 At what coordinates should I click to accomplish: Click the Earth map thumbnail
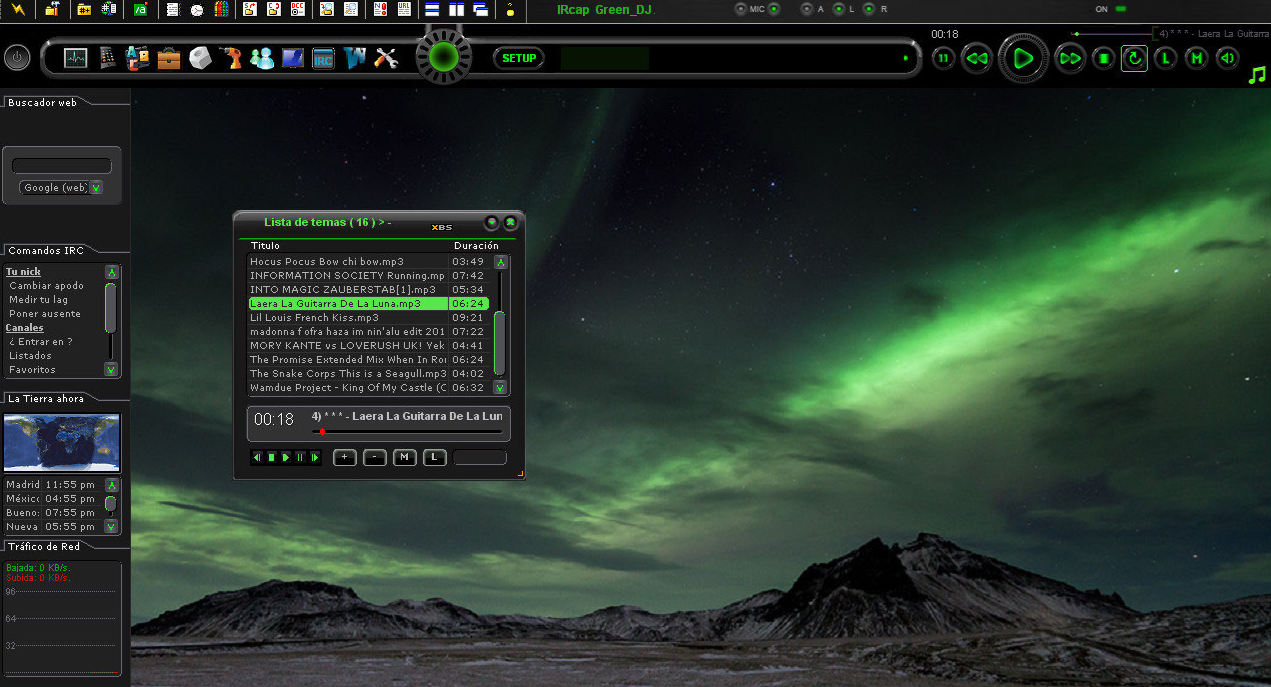(x=62, y=443)
